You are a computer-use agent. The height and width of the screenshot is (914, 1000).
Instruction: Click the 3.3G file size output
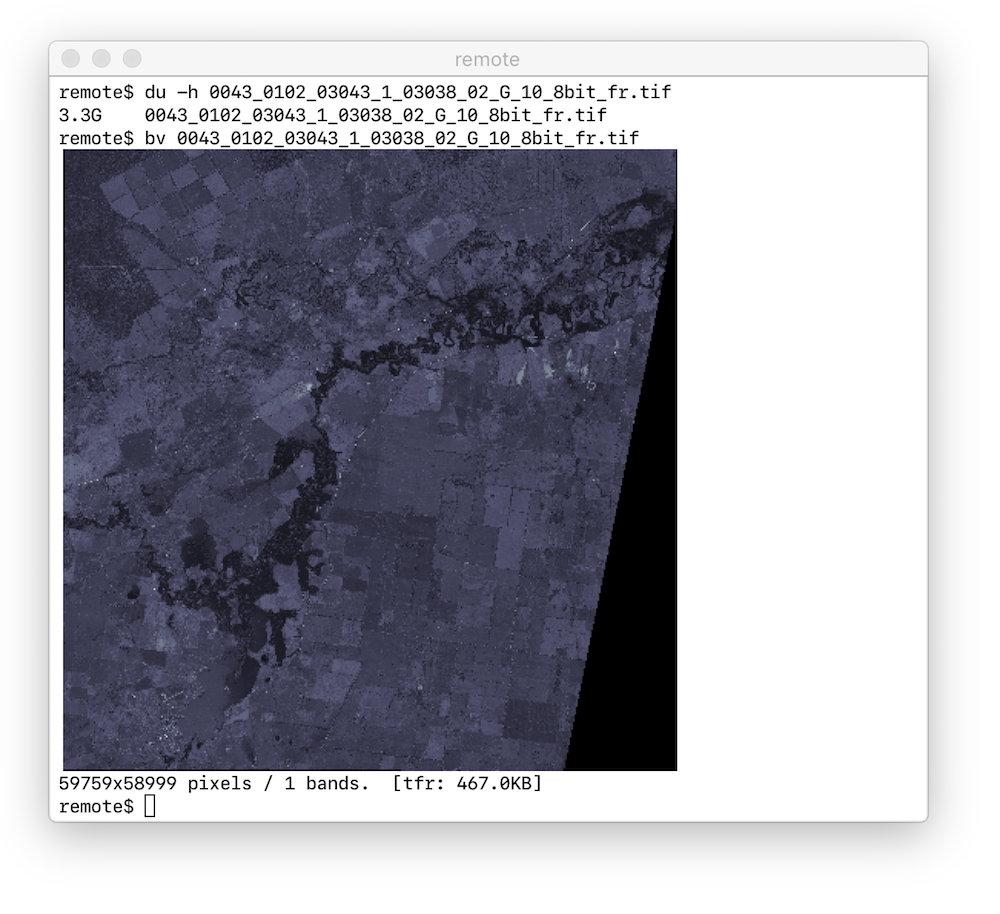point(80,115)
